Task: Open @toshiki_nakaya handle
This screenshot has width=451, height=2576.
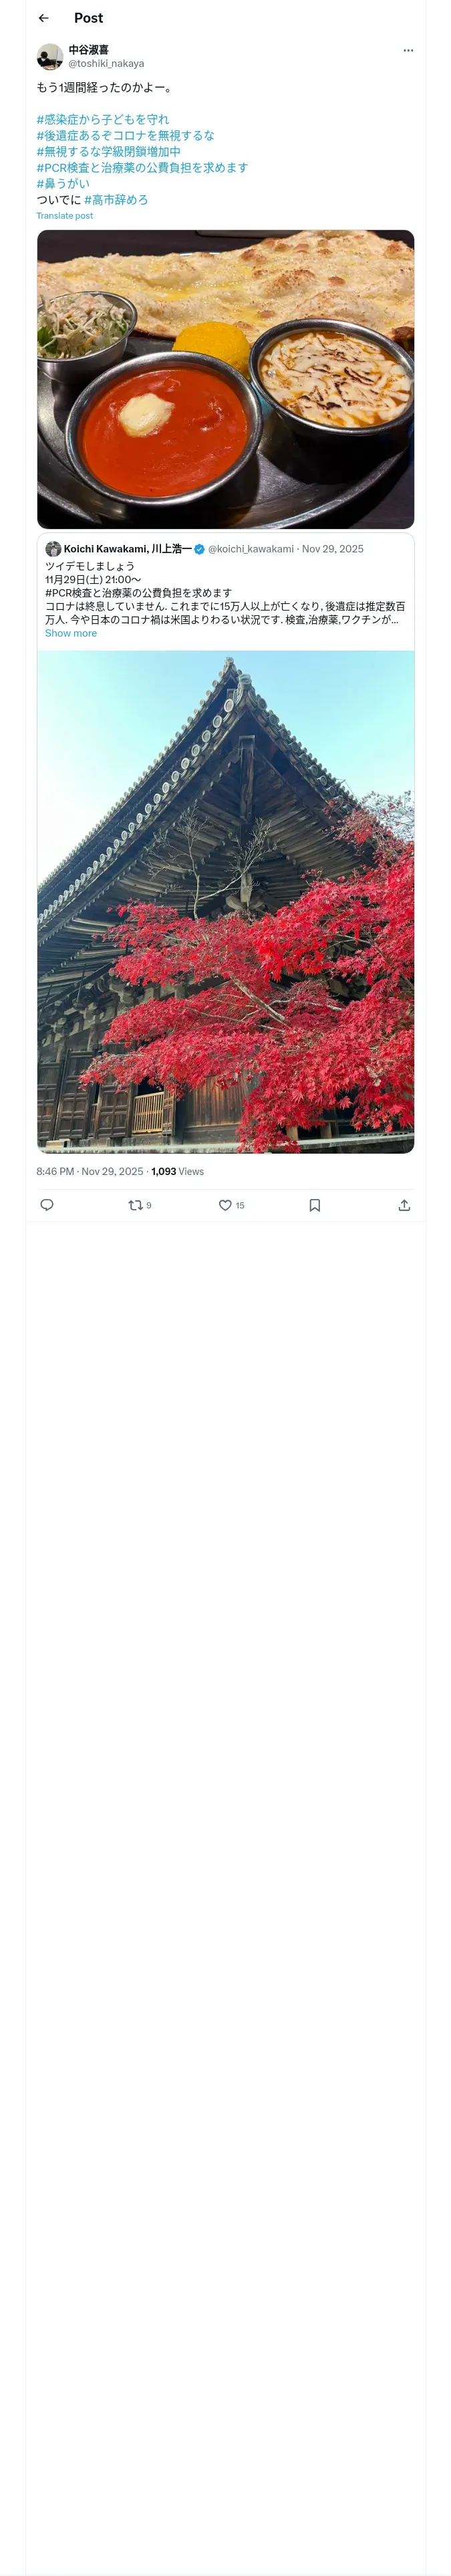Action: 106,63
